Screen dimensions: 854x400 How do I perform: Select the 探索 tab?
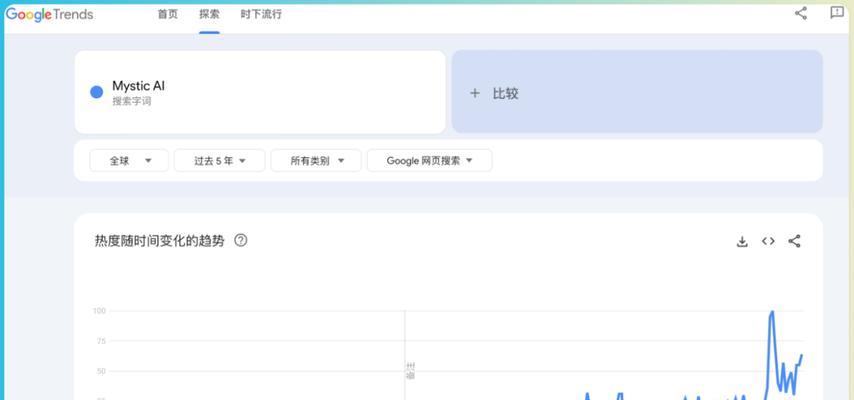pyautogui.click(x=209, y=15)
